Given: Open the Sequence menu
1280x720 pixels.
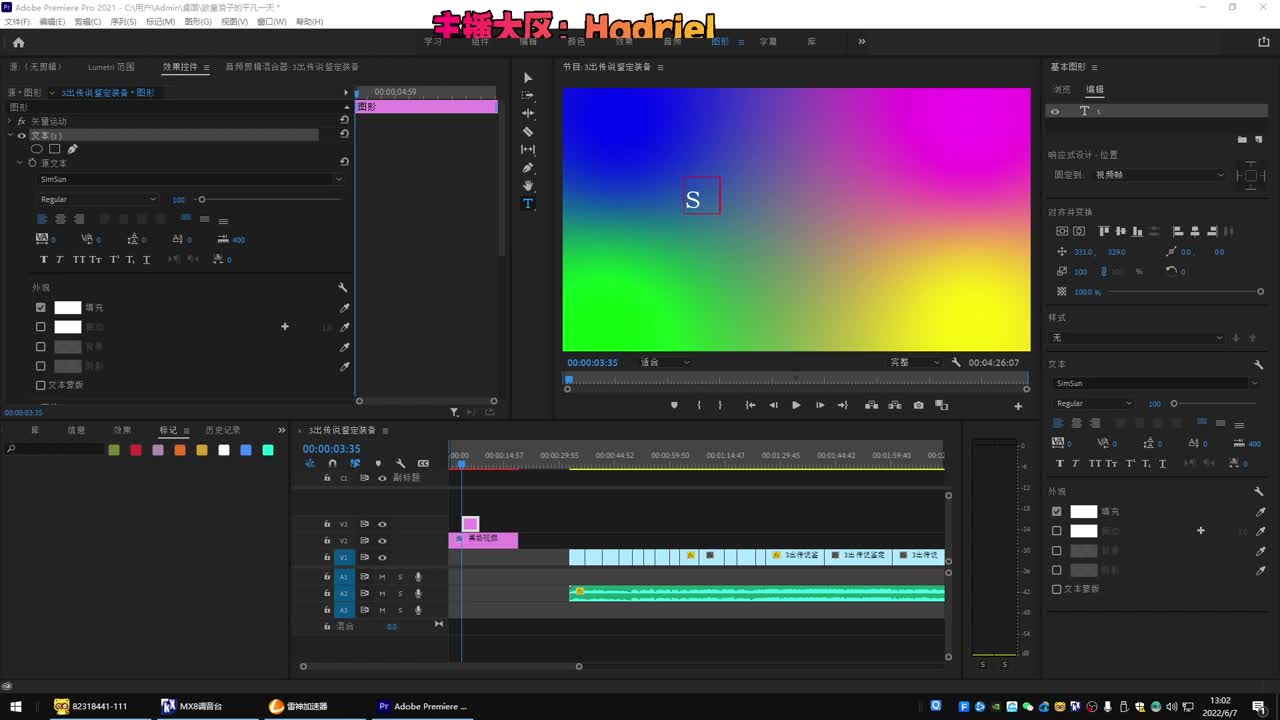Looking at the screenshot, I should click(123, 21).
